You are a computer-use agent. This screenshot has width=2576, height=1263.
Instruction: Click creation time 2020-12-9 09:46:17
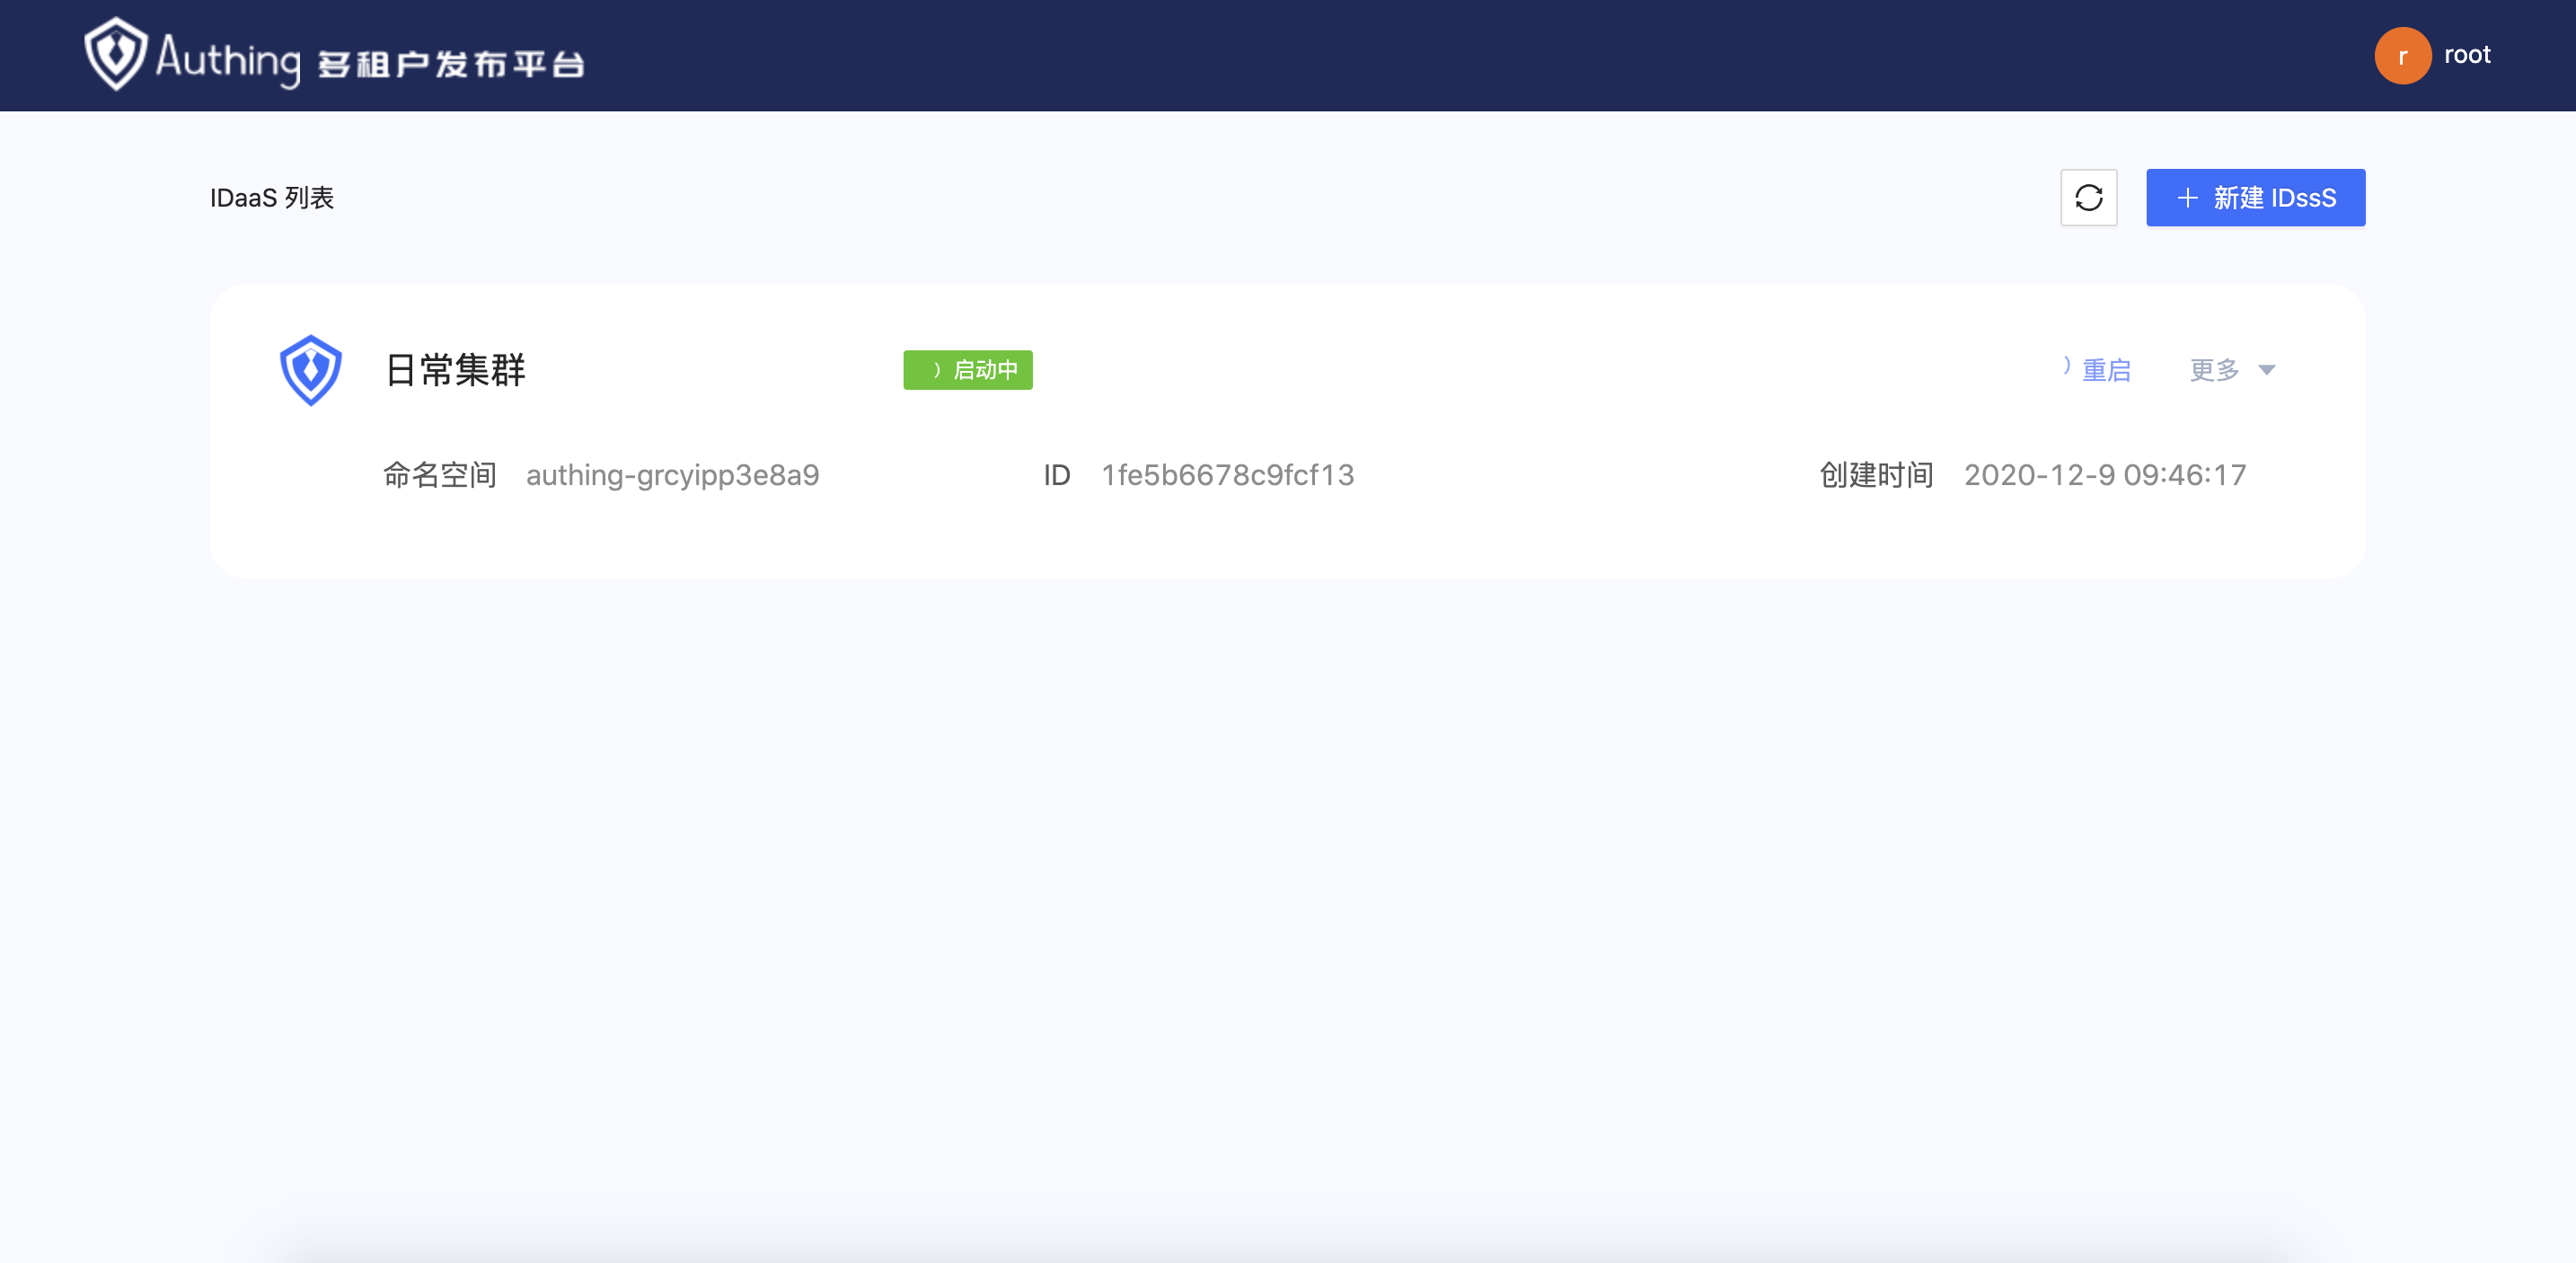(2104, 475)
